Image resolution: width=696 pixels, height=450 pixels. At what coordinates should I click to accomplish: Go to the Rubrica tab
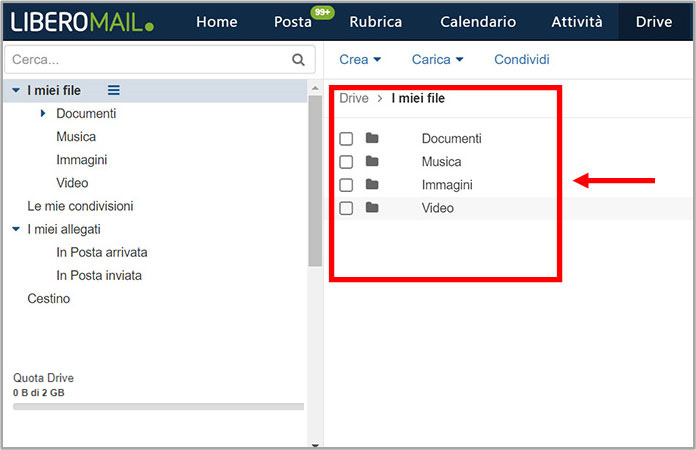(375, 21)
